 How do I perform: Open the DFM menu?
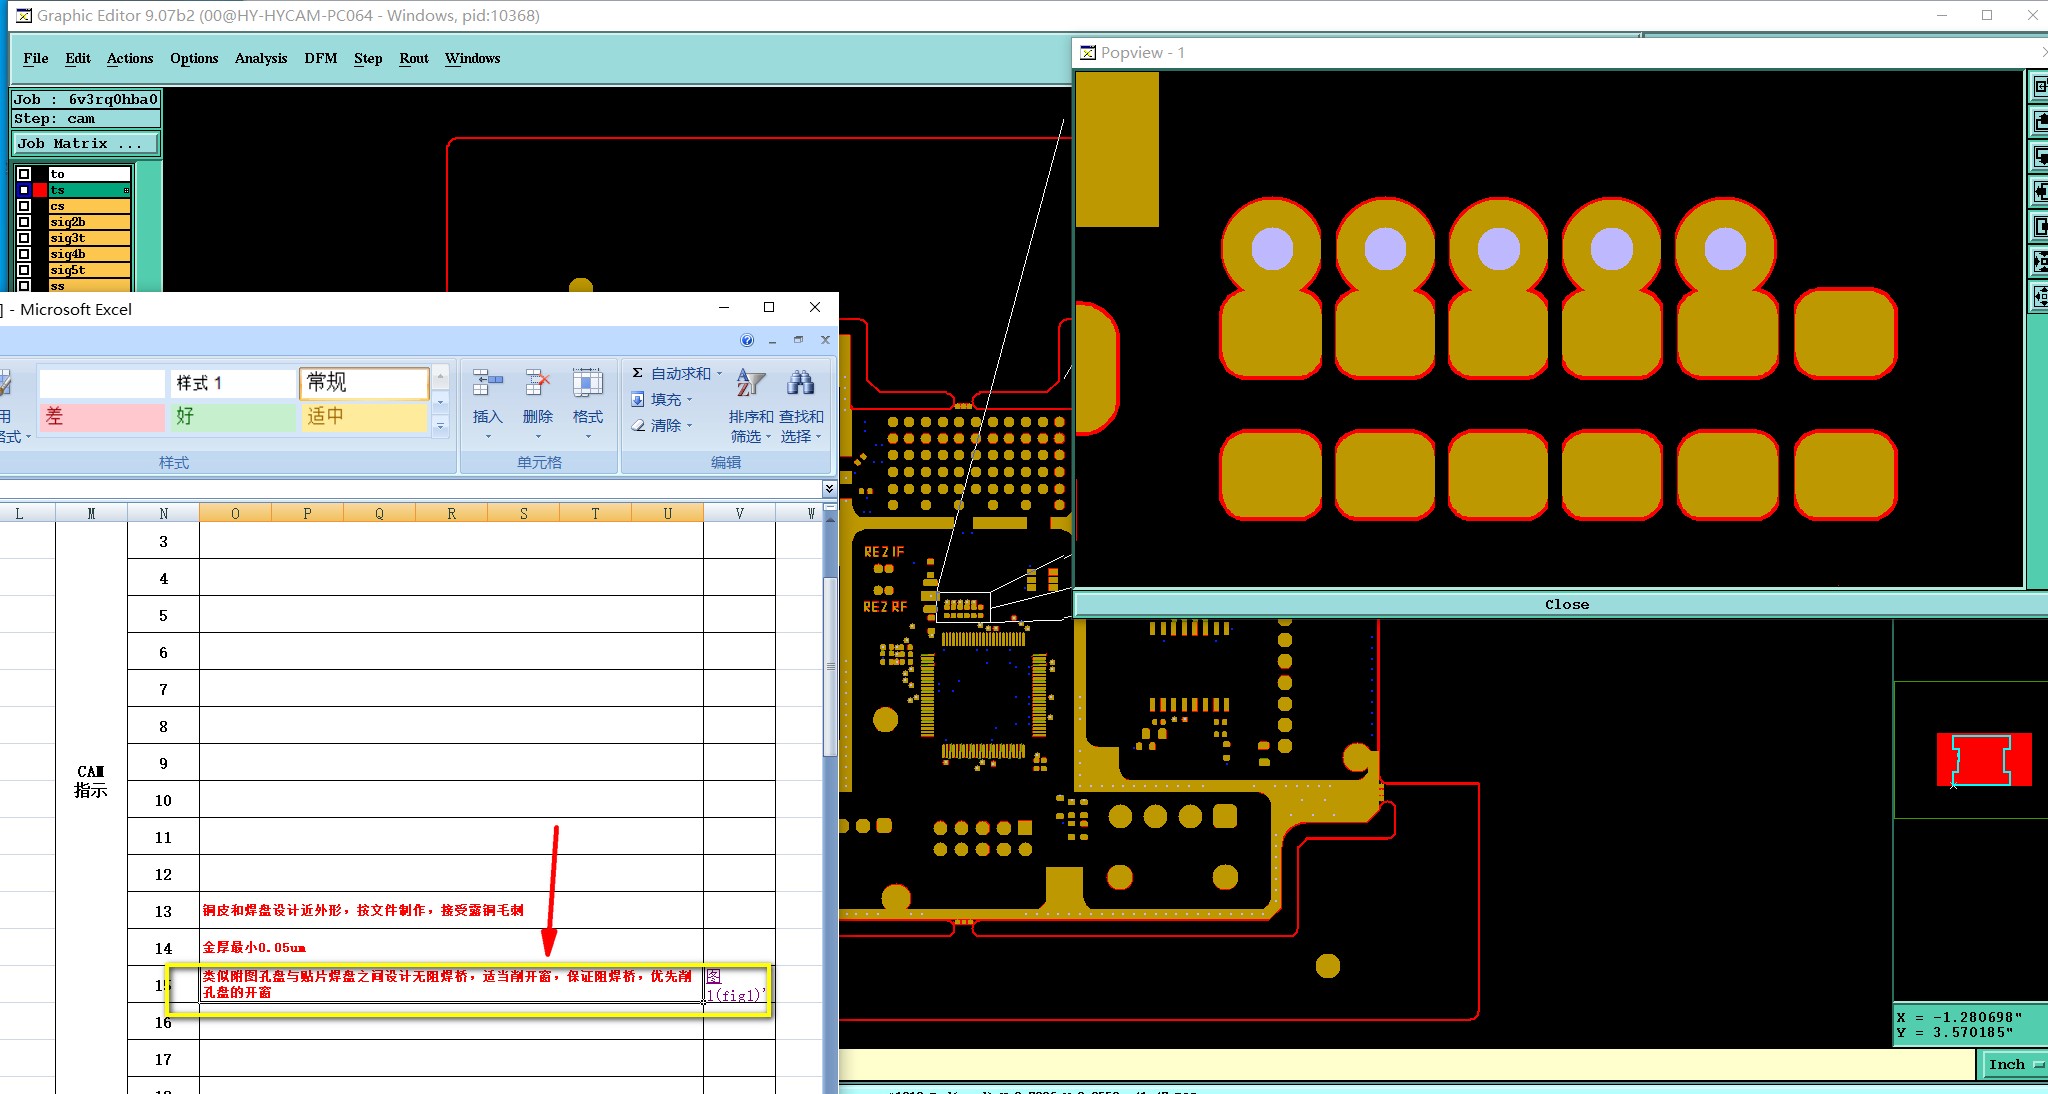pos(320,58)
